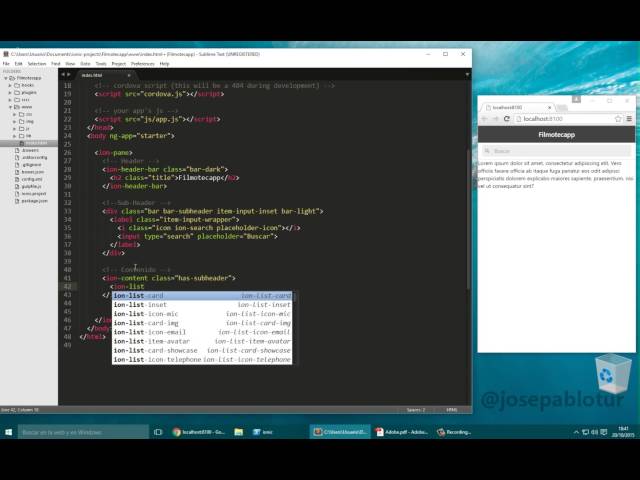The width and height of the screenshot is (640, 480).
Task: Open the Goto menu
Action: coord(85,64)
